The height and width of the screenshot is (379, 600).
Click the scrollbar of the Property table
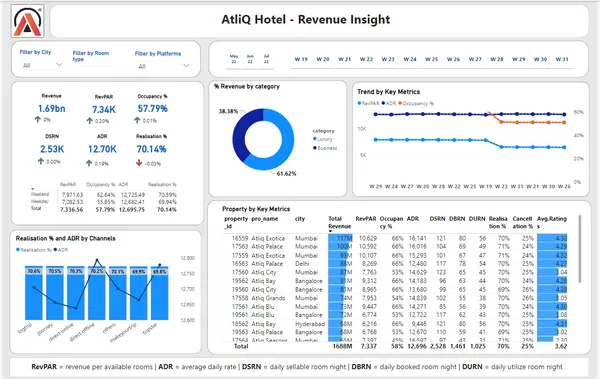pos(580,249)
